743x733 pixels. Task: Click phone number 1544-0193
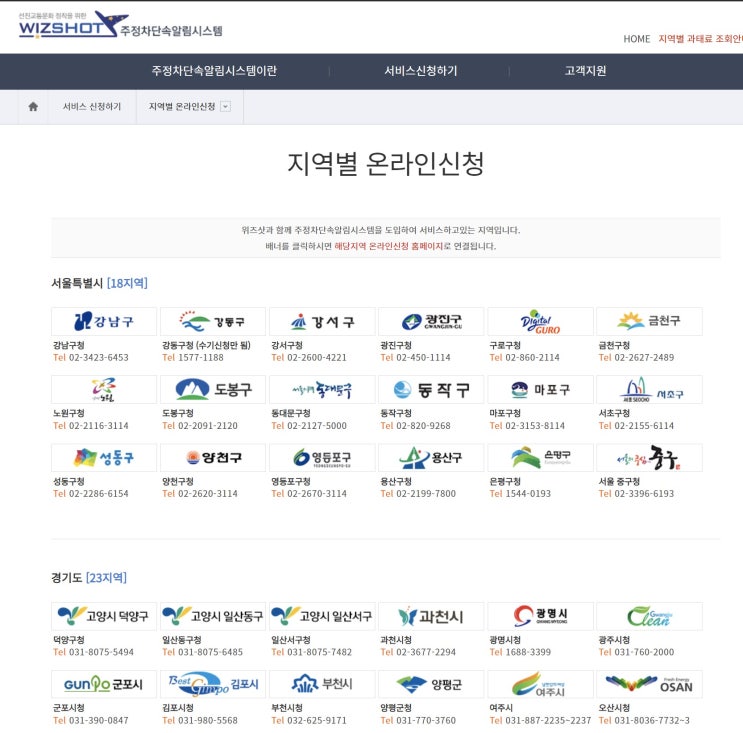(528, 494)
